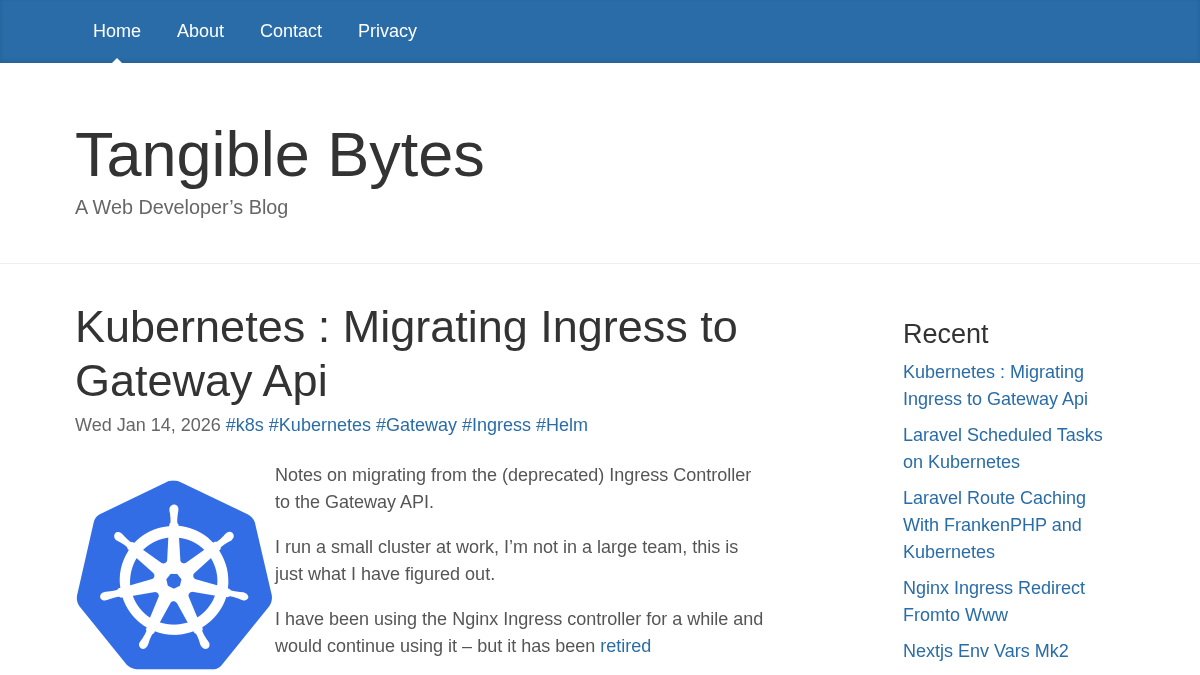Open recent post Laravel Scheduled Tasks on Kubernetes
The height and width of the screenshot is (675, 1200).
[x=1003, y=448]
